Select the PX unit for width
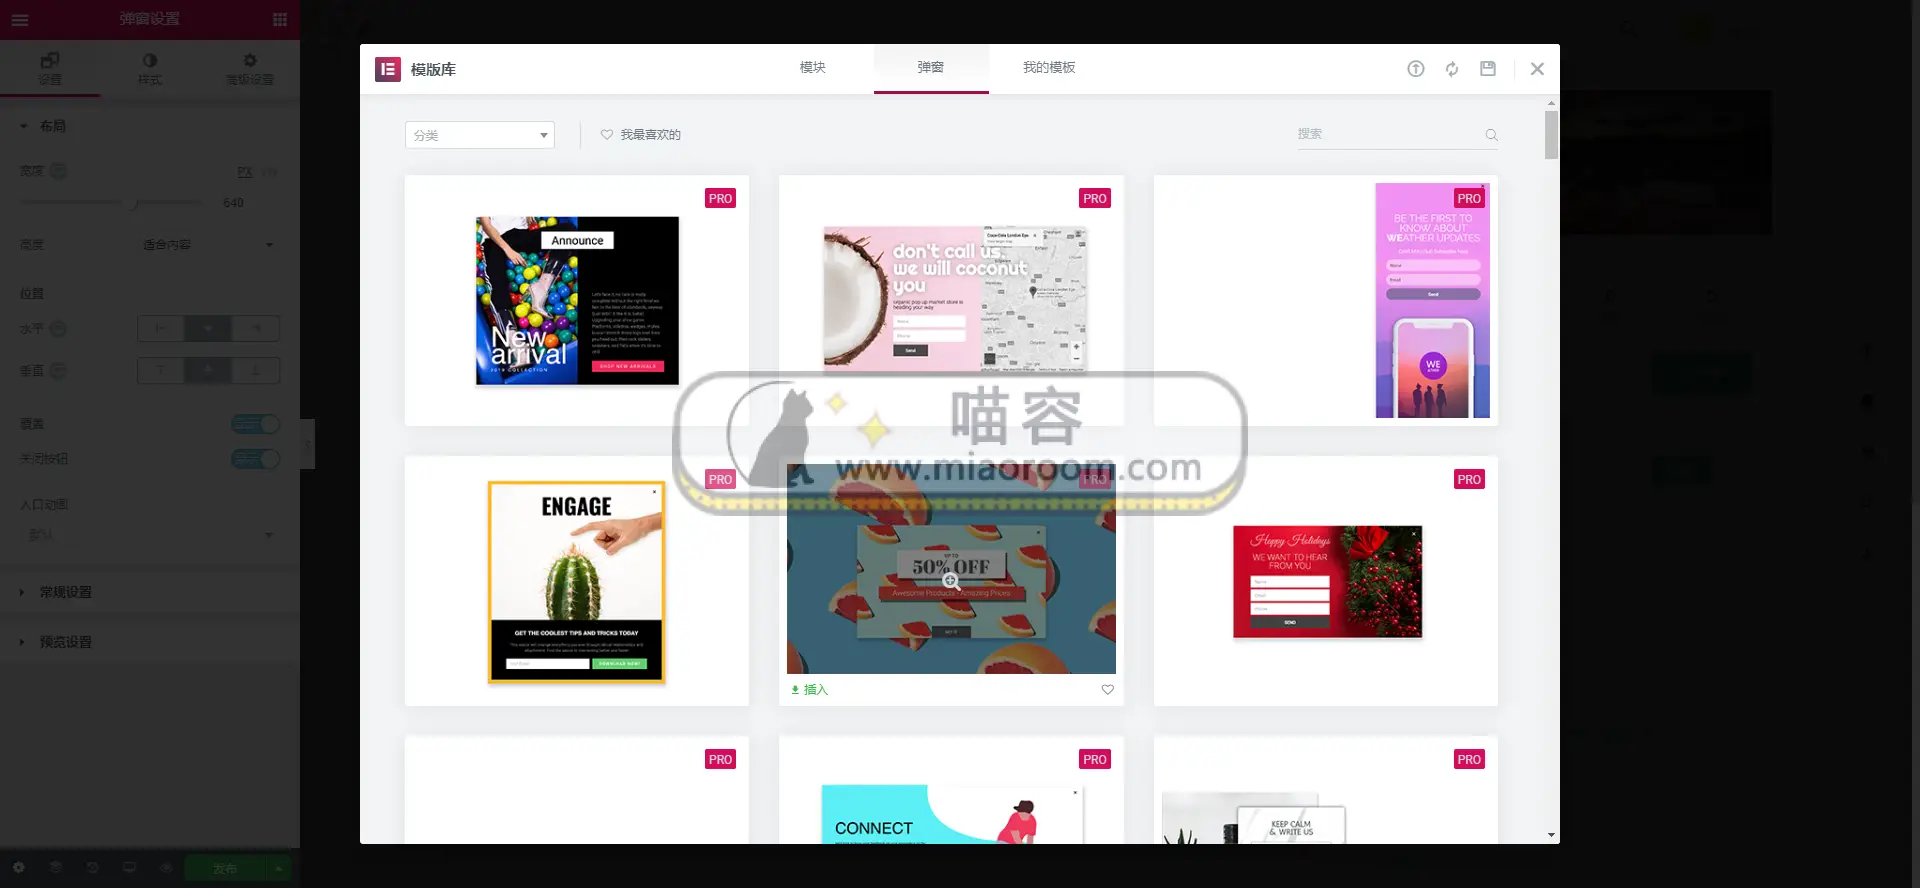 click(x=244, y=172)
